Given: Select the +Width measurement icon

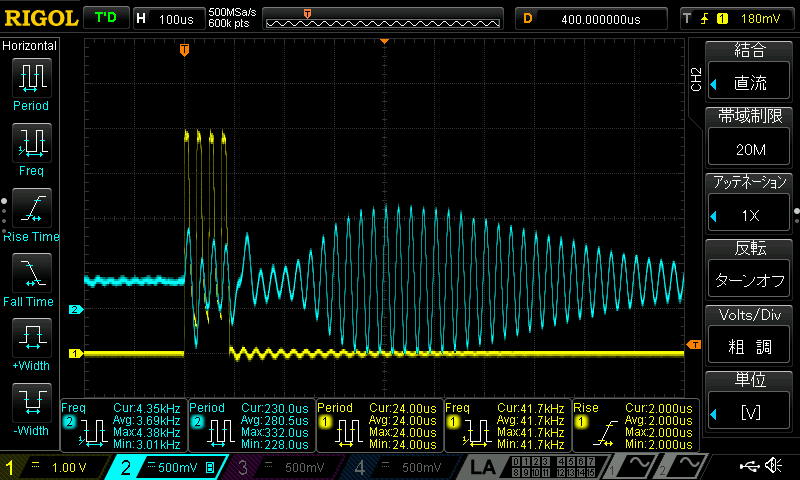Looking at the screenshot, I should 30,339.
